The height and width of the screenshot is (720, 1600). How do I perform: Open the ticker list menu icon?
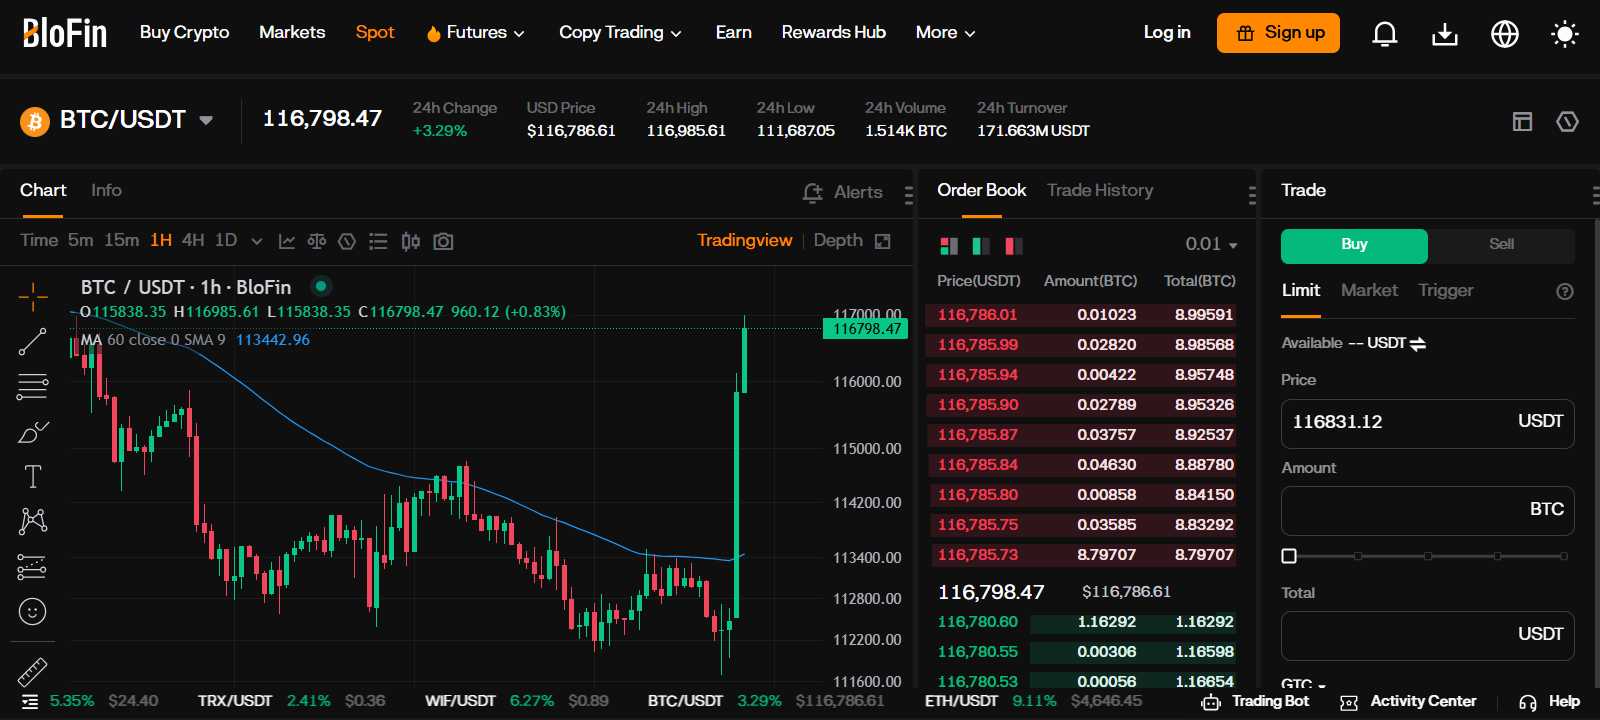tap(29, 701)
